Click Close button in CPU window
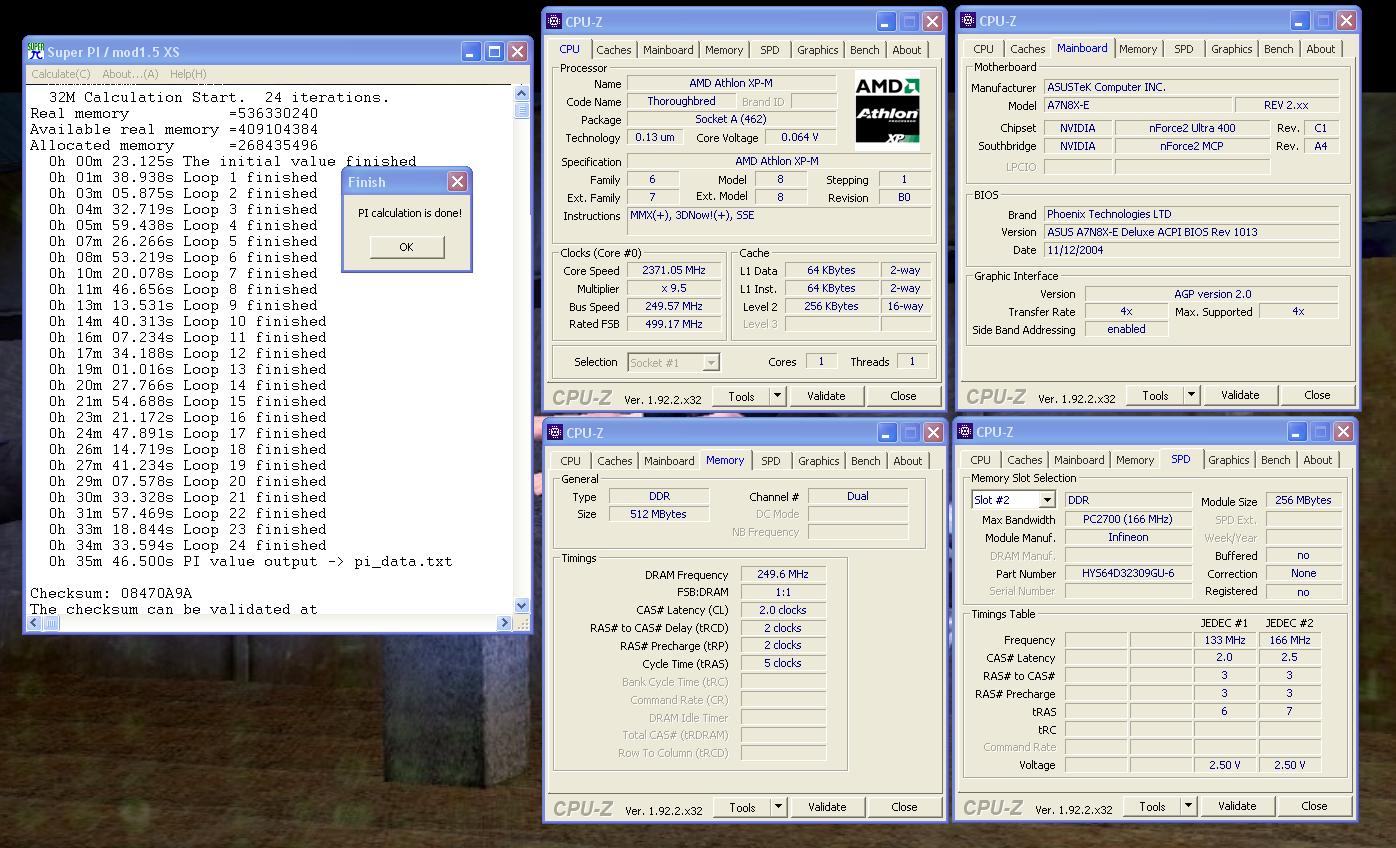This screenshot has height=848, width=1396. [x=903, y=396]
